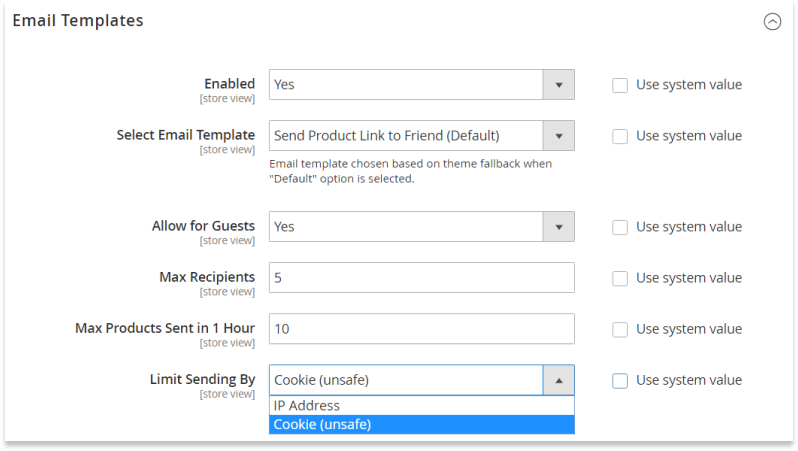Collapse the Email Templates section
The width and height of the screenshot is (798, 451).
pyautogui.click(x=772, y=21)
